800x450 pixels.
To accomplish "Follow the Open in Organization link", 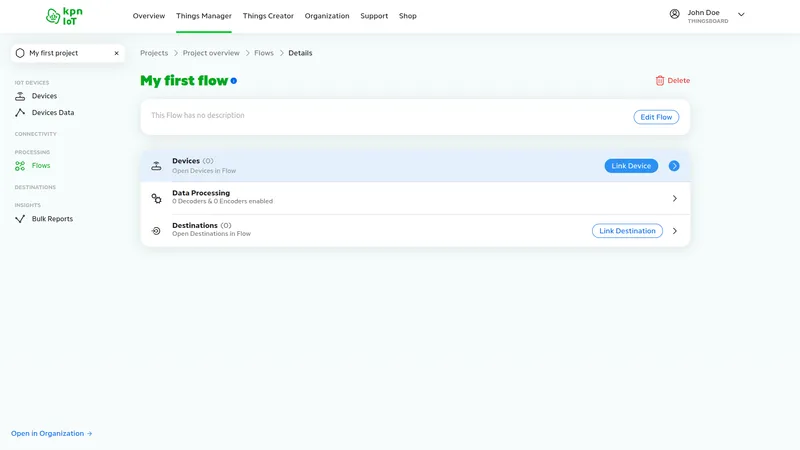I will [52, 434].
